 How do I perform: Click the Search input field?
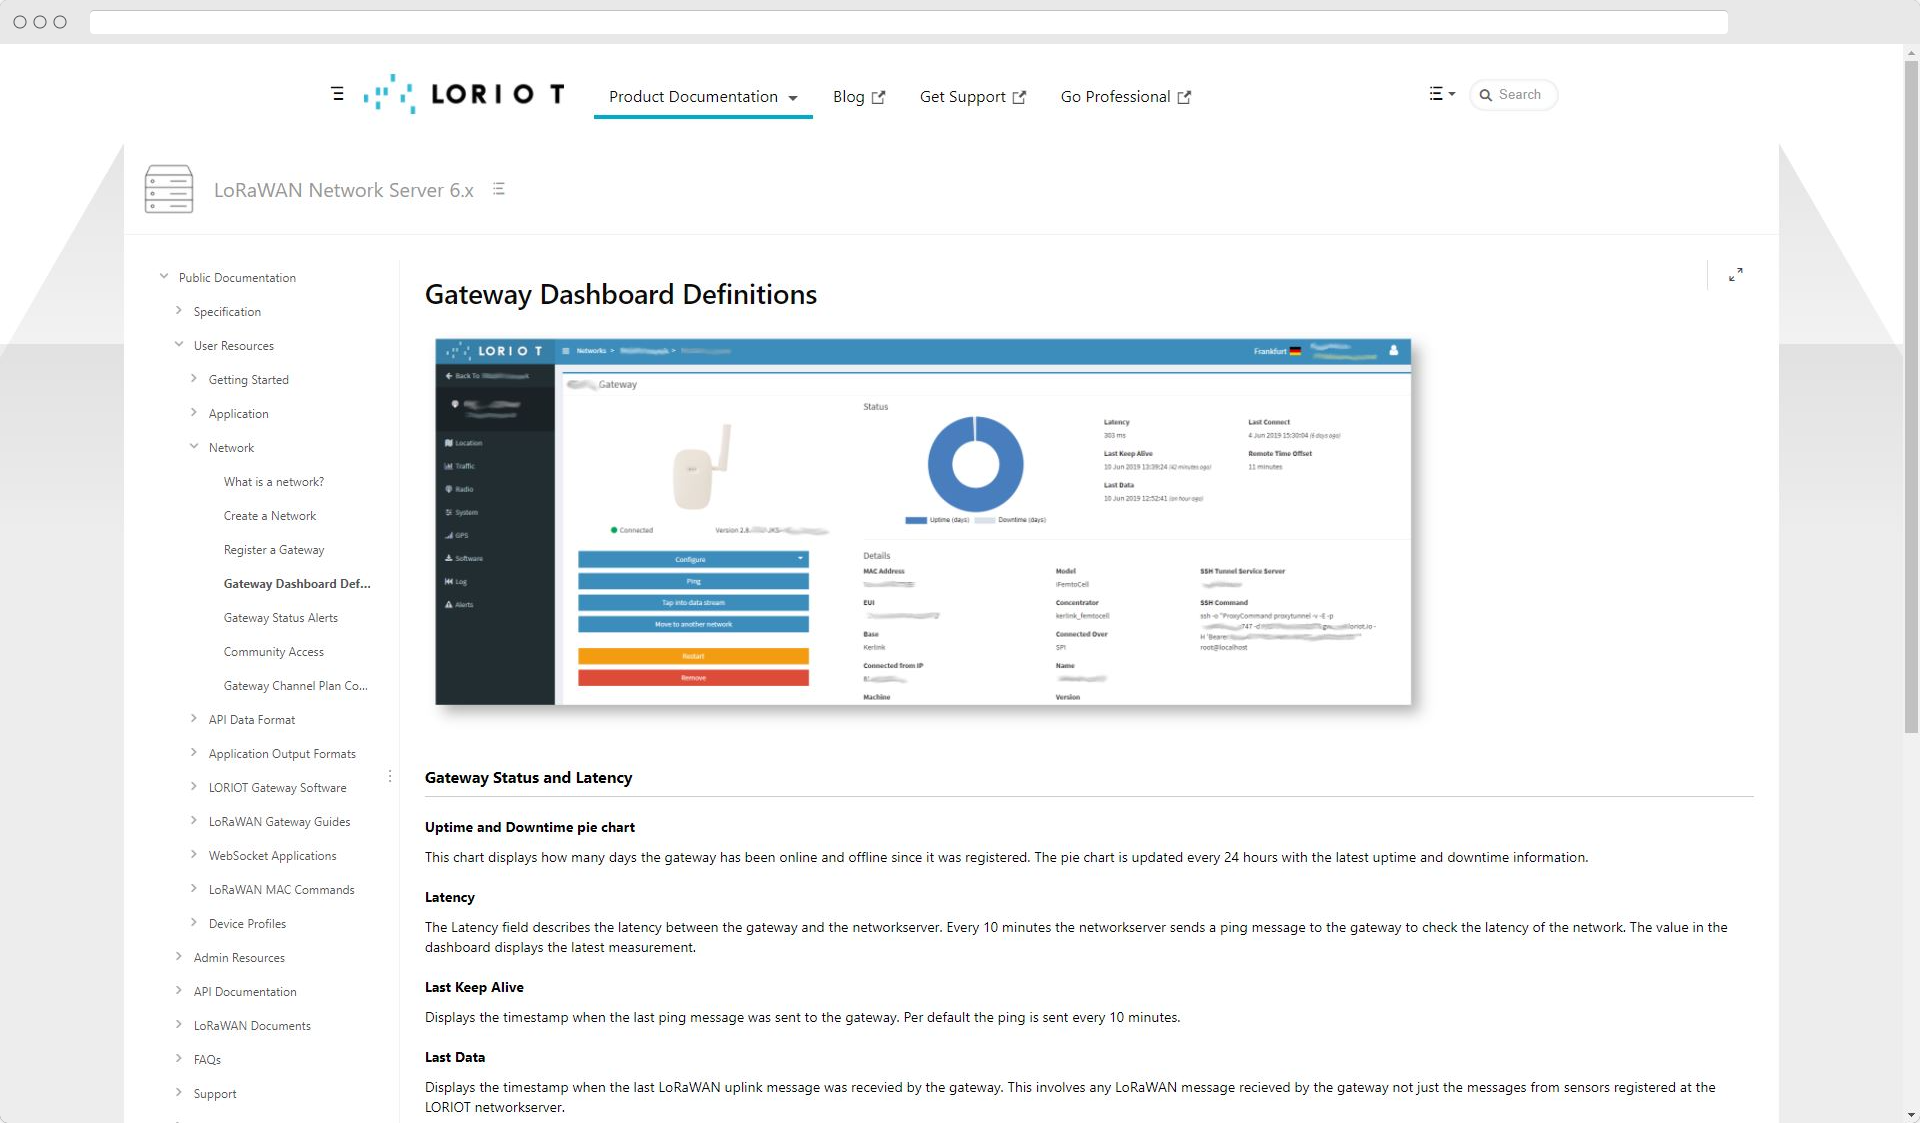[x=1523, y=95]
